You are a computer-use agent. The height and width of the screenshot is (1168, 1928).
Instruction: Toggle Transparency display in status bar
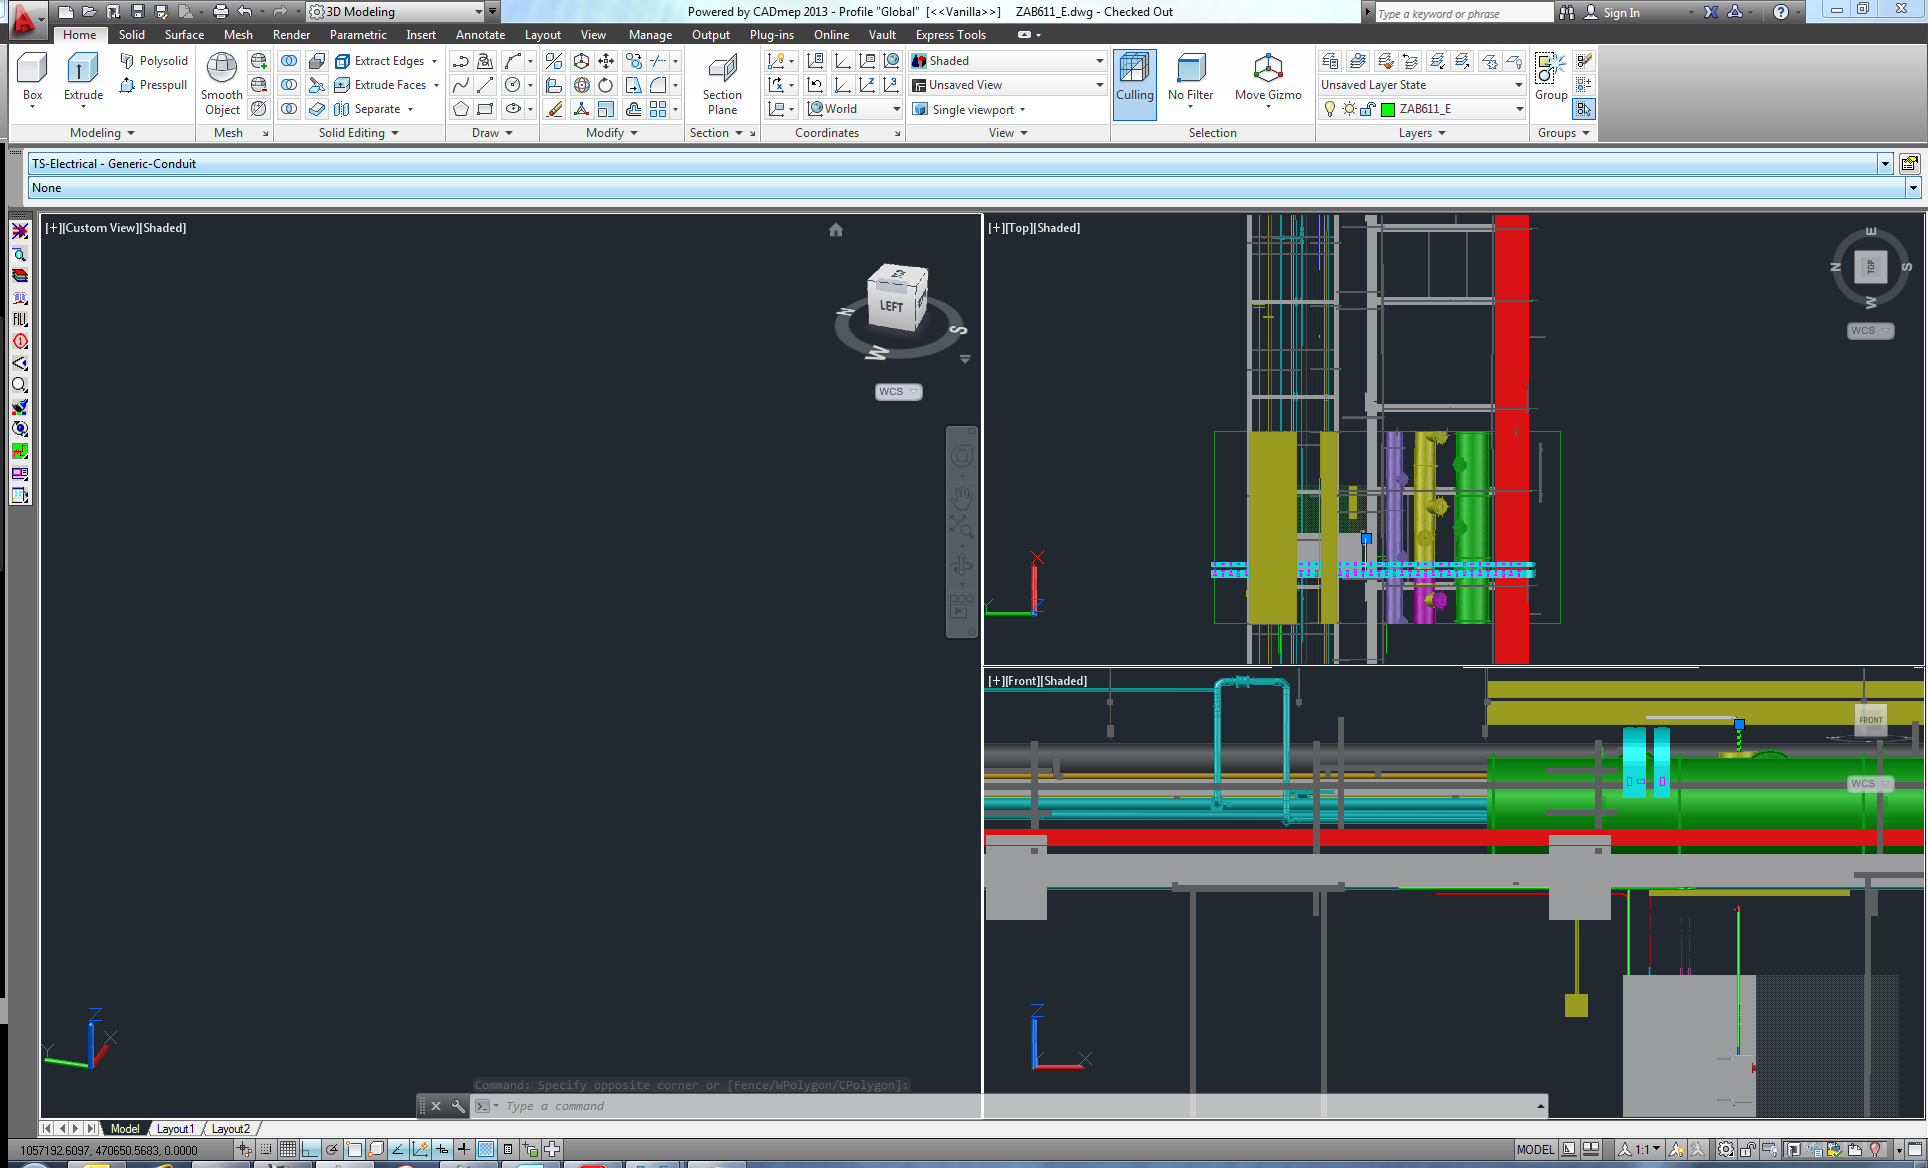click(485, 1150)
